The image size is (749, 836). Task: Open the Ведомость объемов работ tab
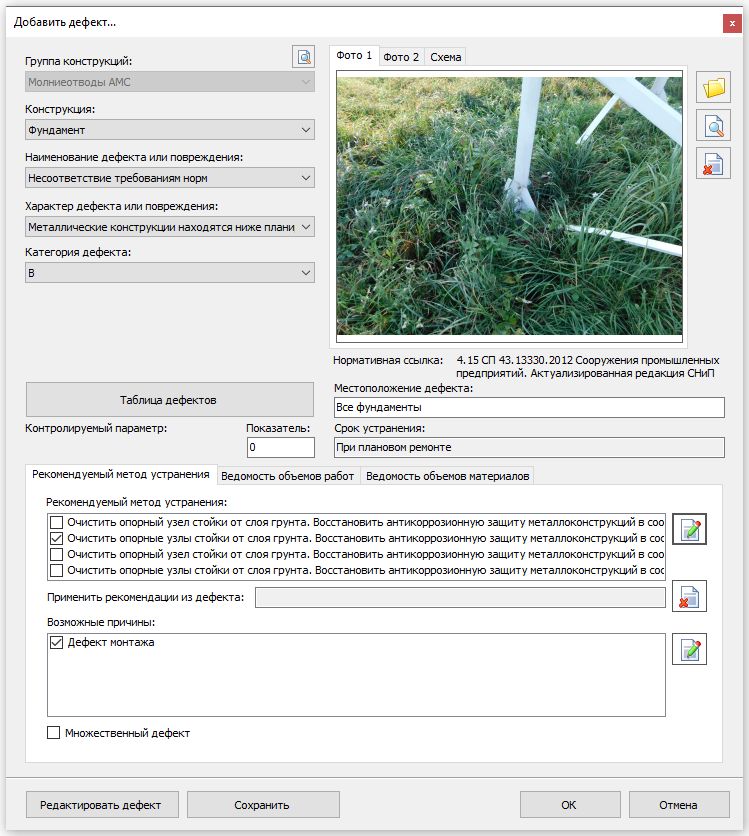(288, 476)
